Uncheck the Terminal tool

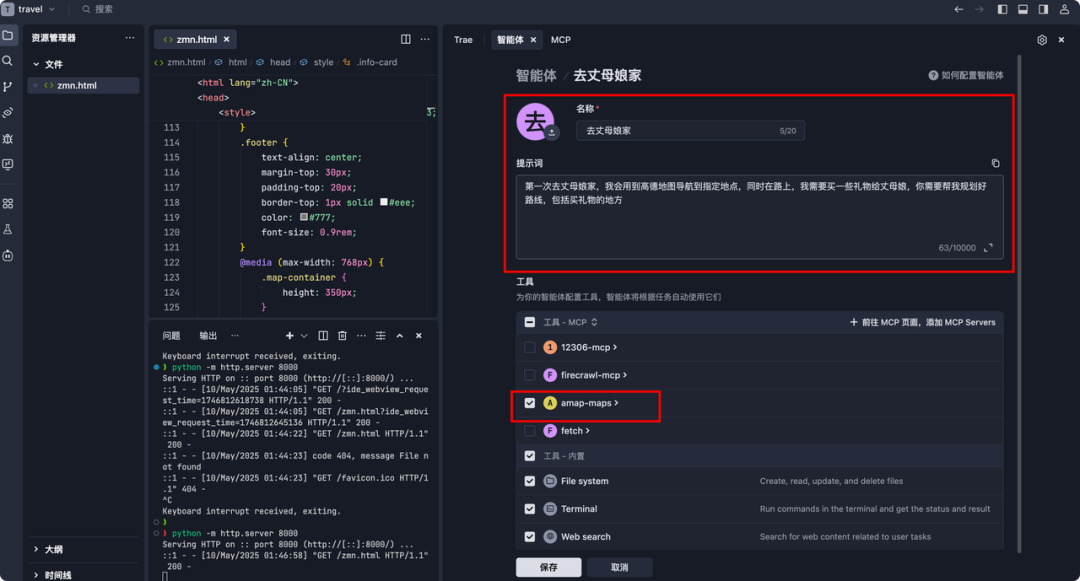[x=530, y=509]
